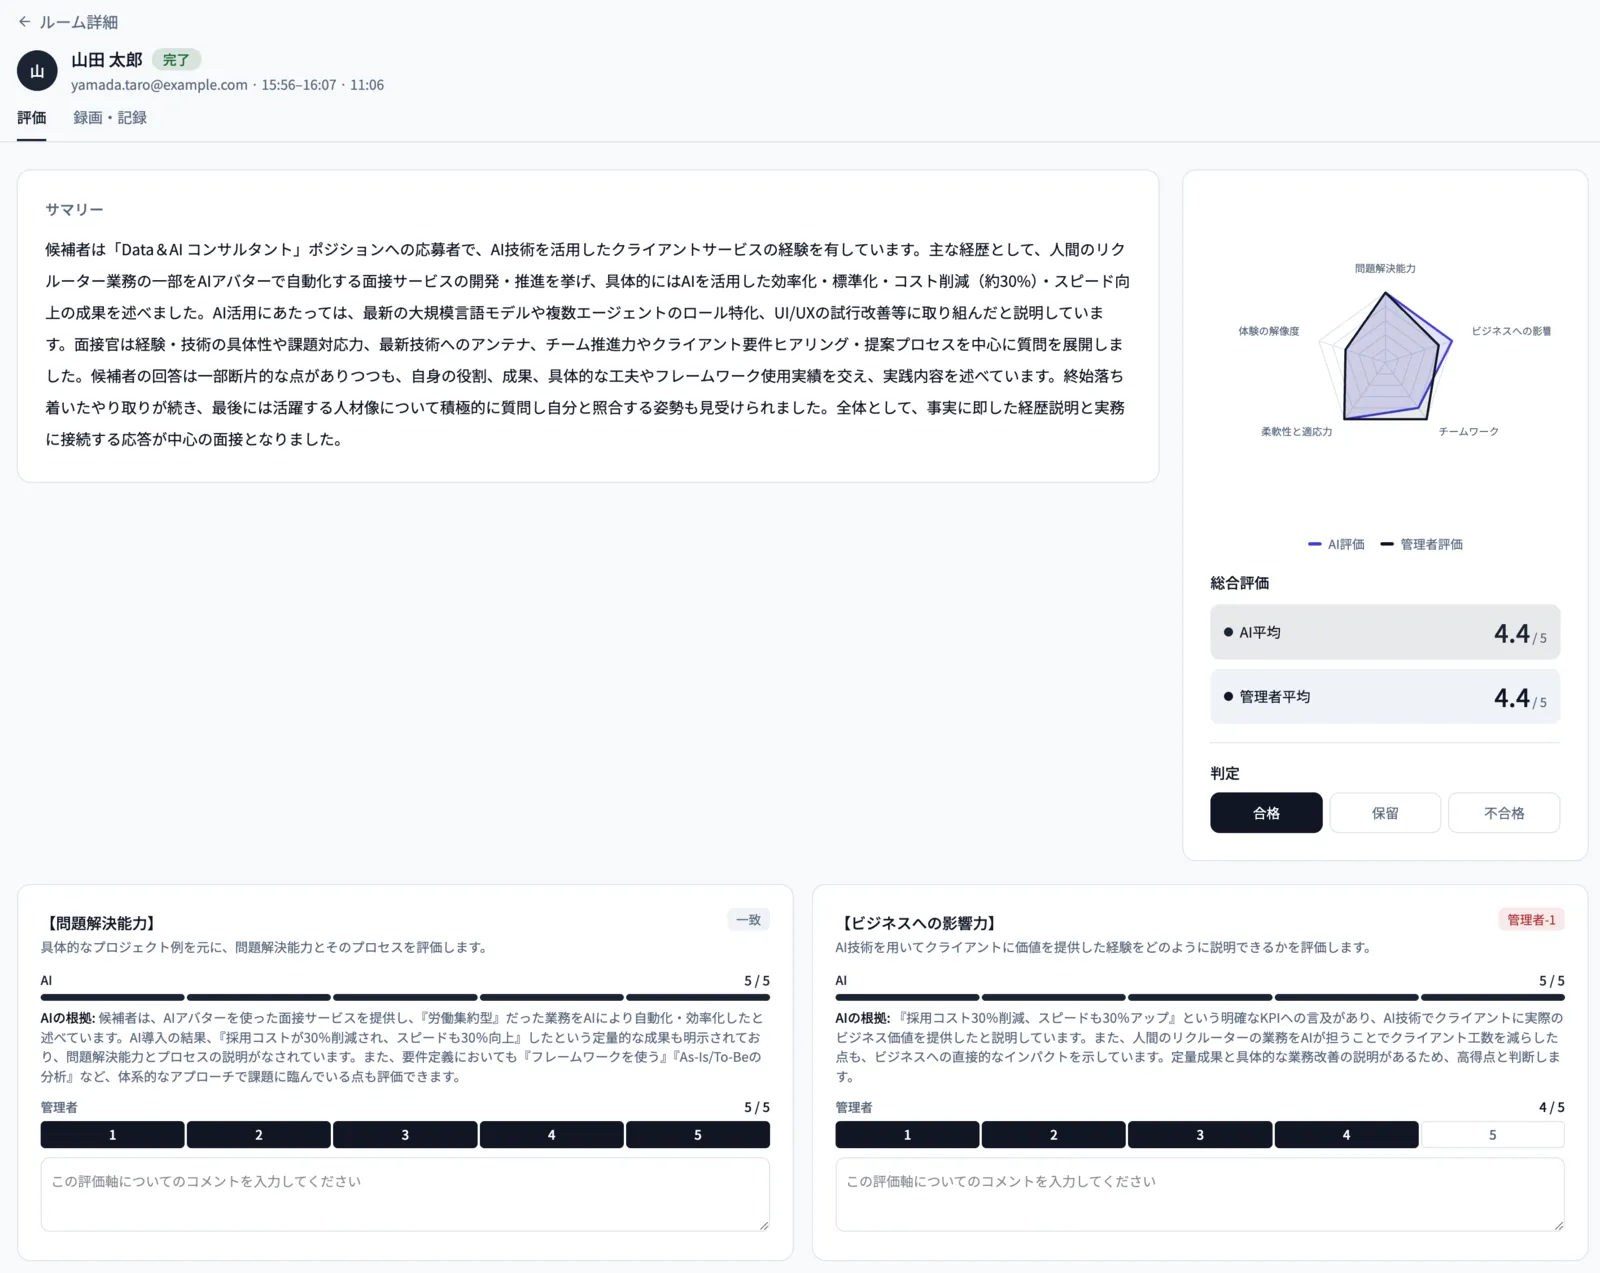Click the AI平均 score row
Screen dimensions: 1600x1273
[x=1385, y=632]
